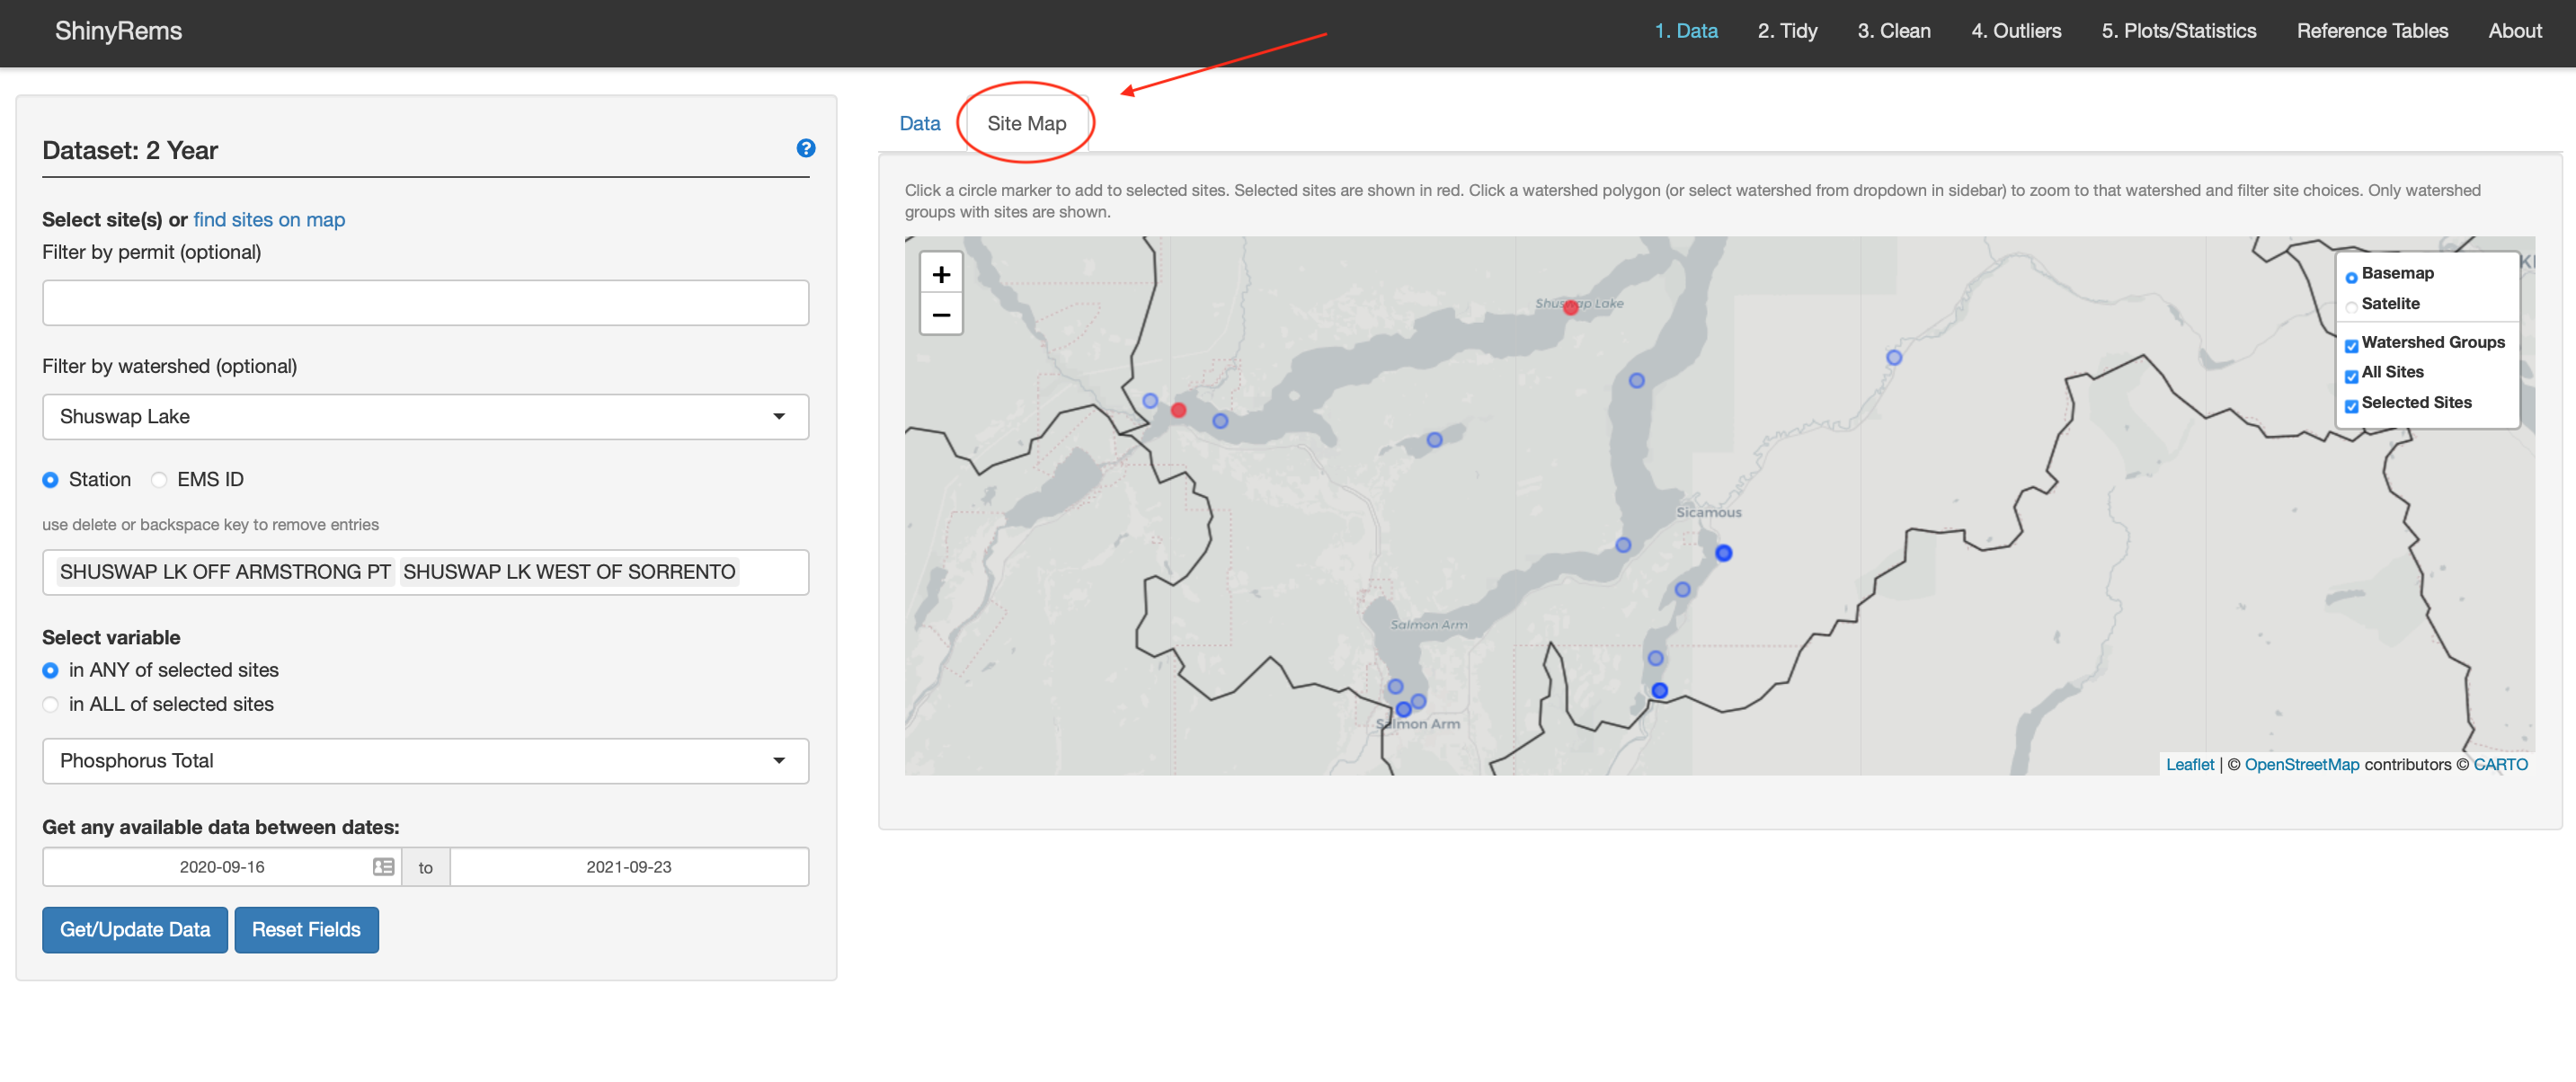Screen dimensions: 2576x1082
Task: Click the calendar icon in start date field
Action: pos(383,866)
